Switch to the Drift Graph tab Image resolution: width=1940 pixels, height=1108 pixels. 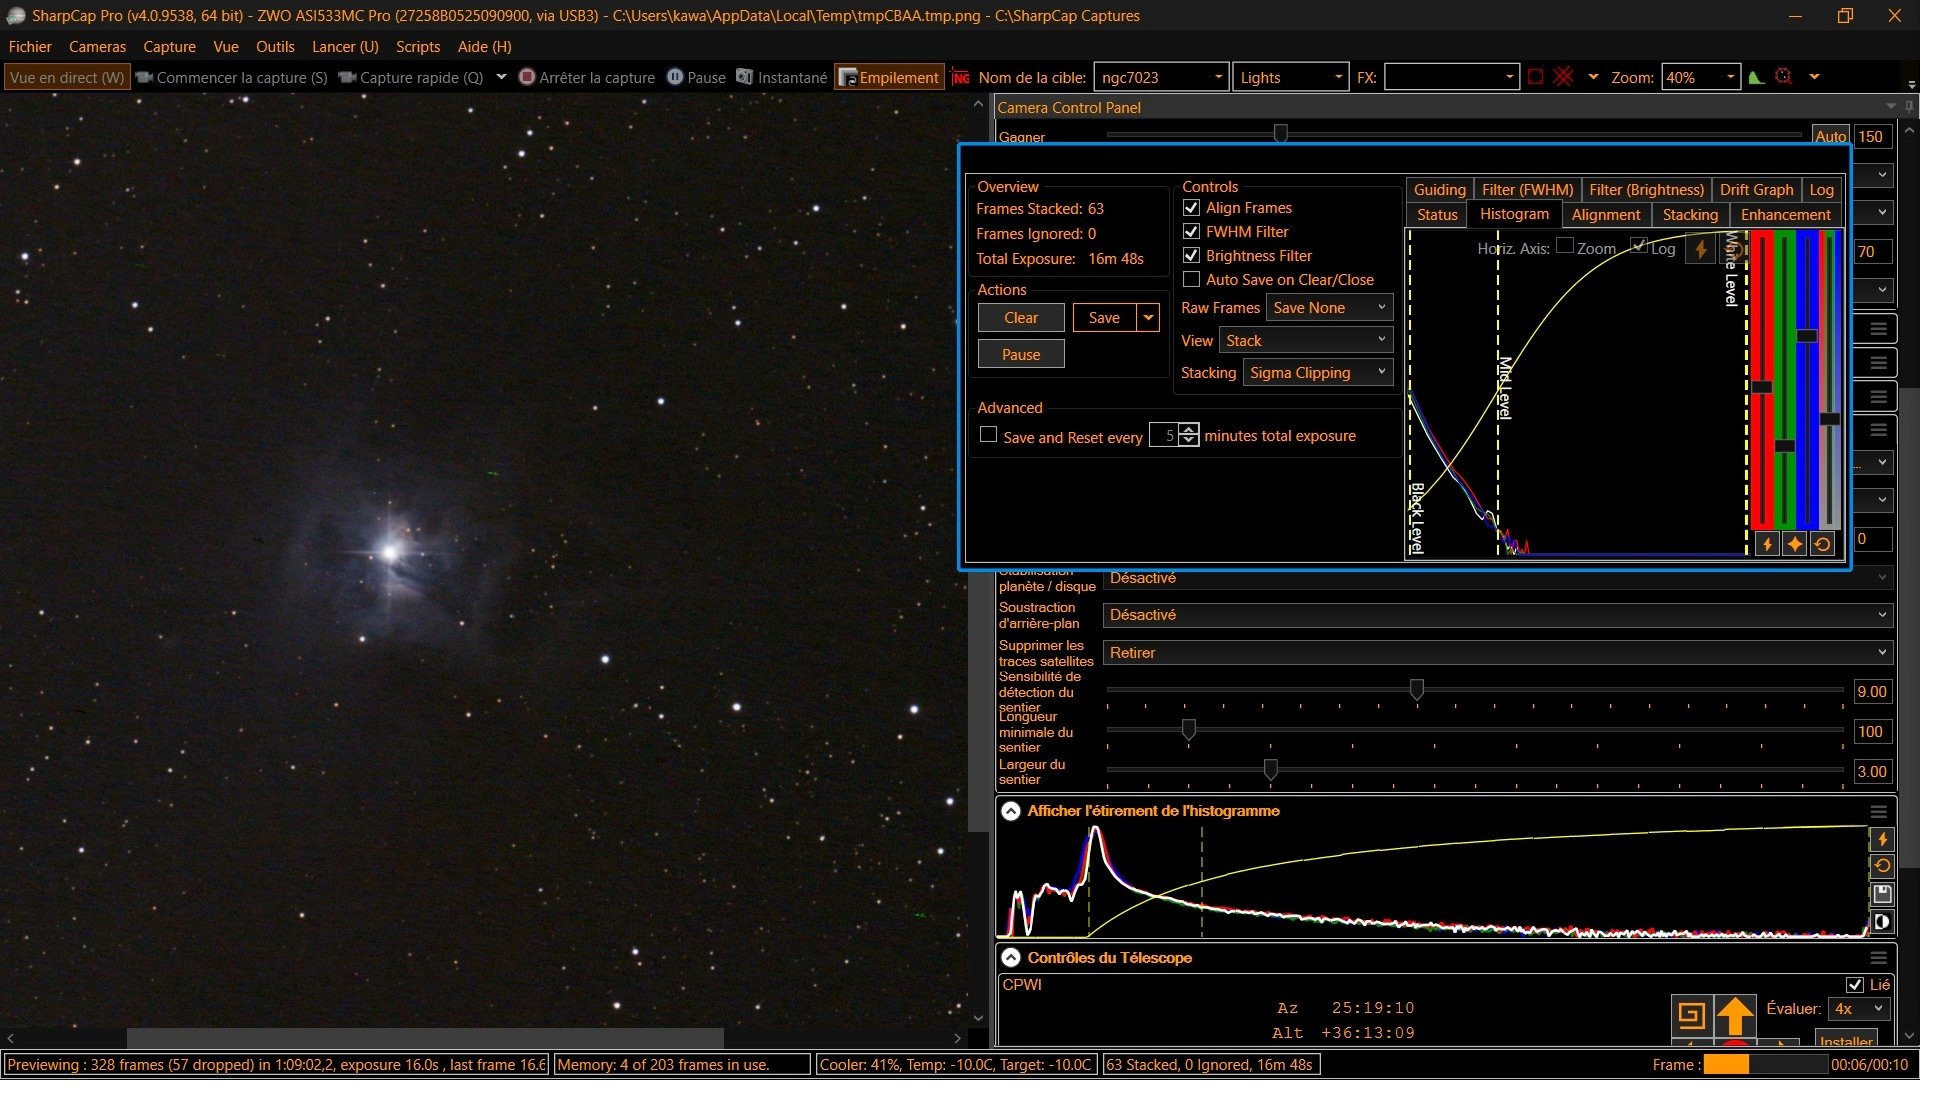coord(1756,190)
